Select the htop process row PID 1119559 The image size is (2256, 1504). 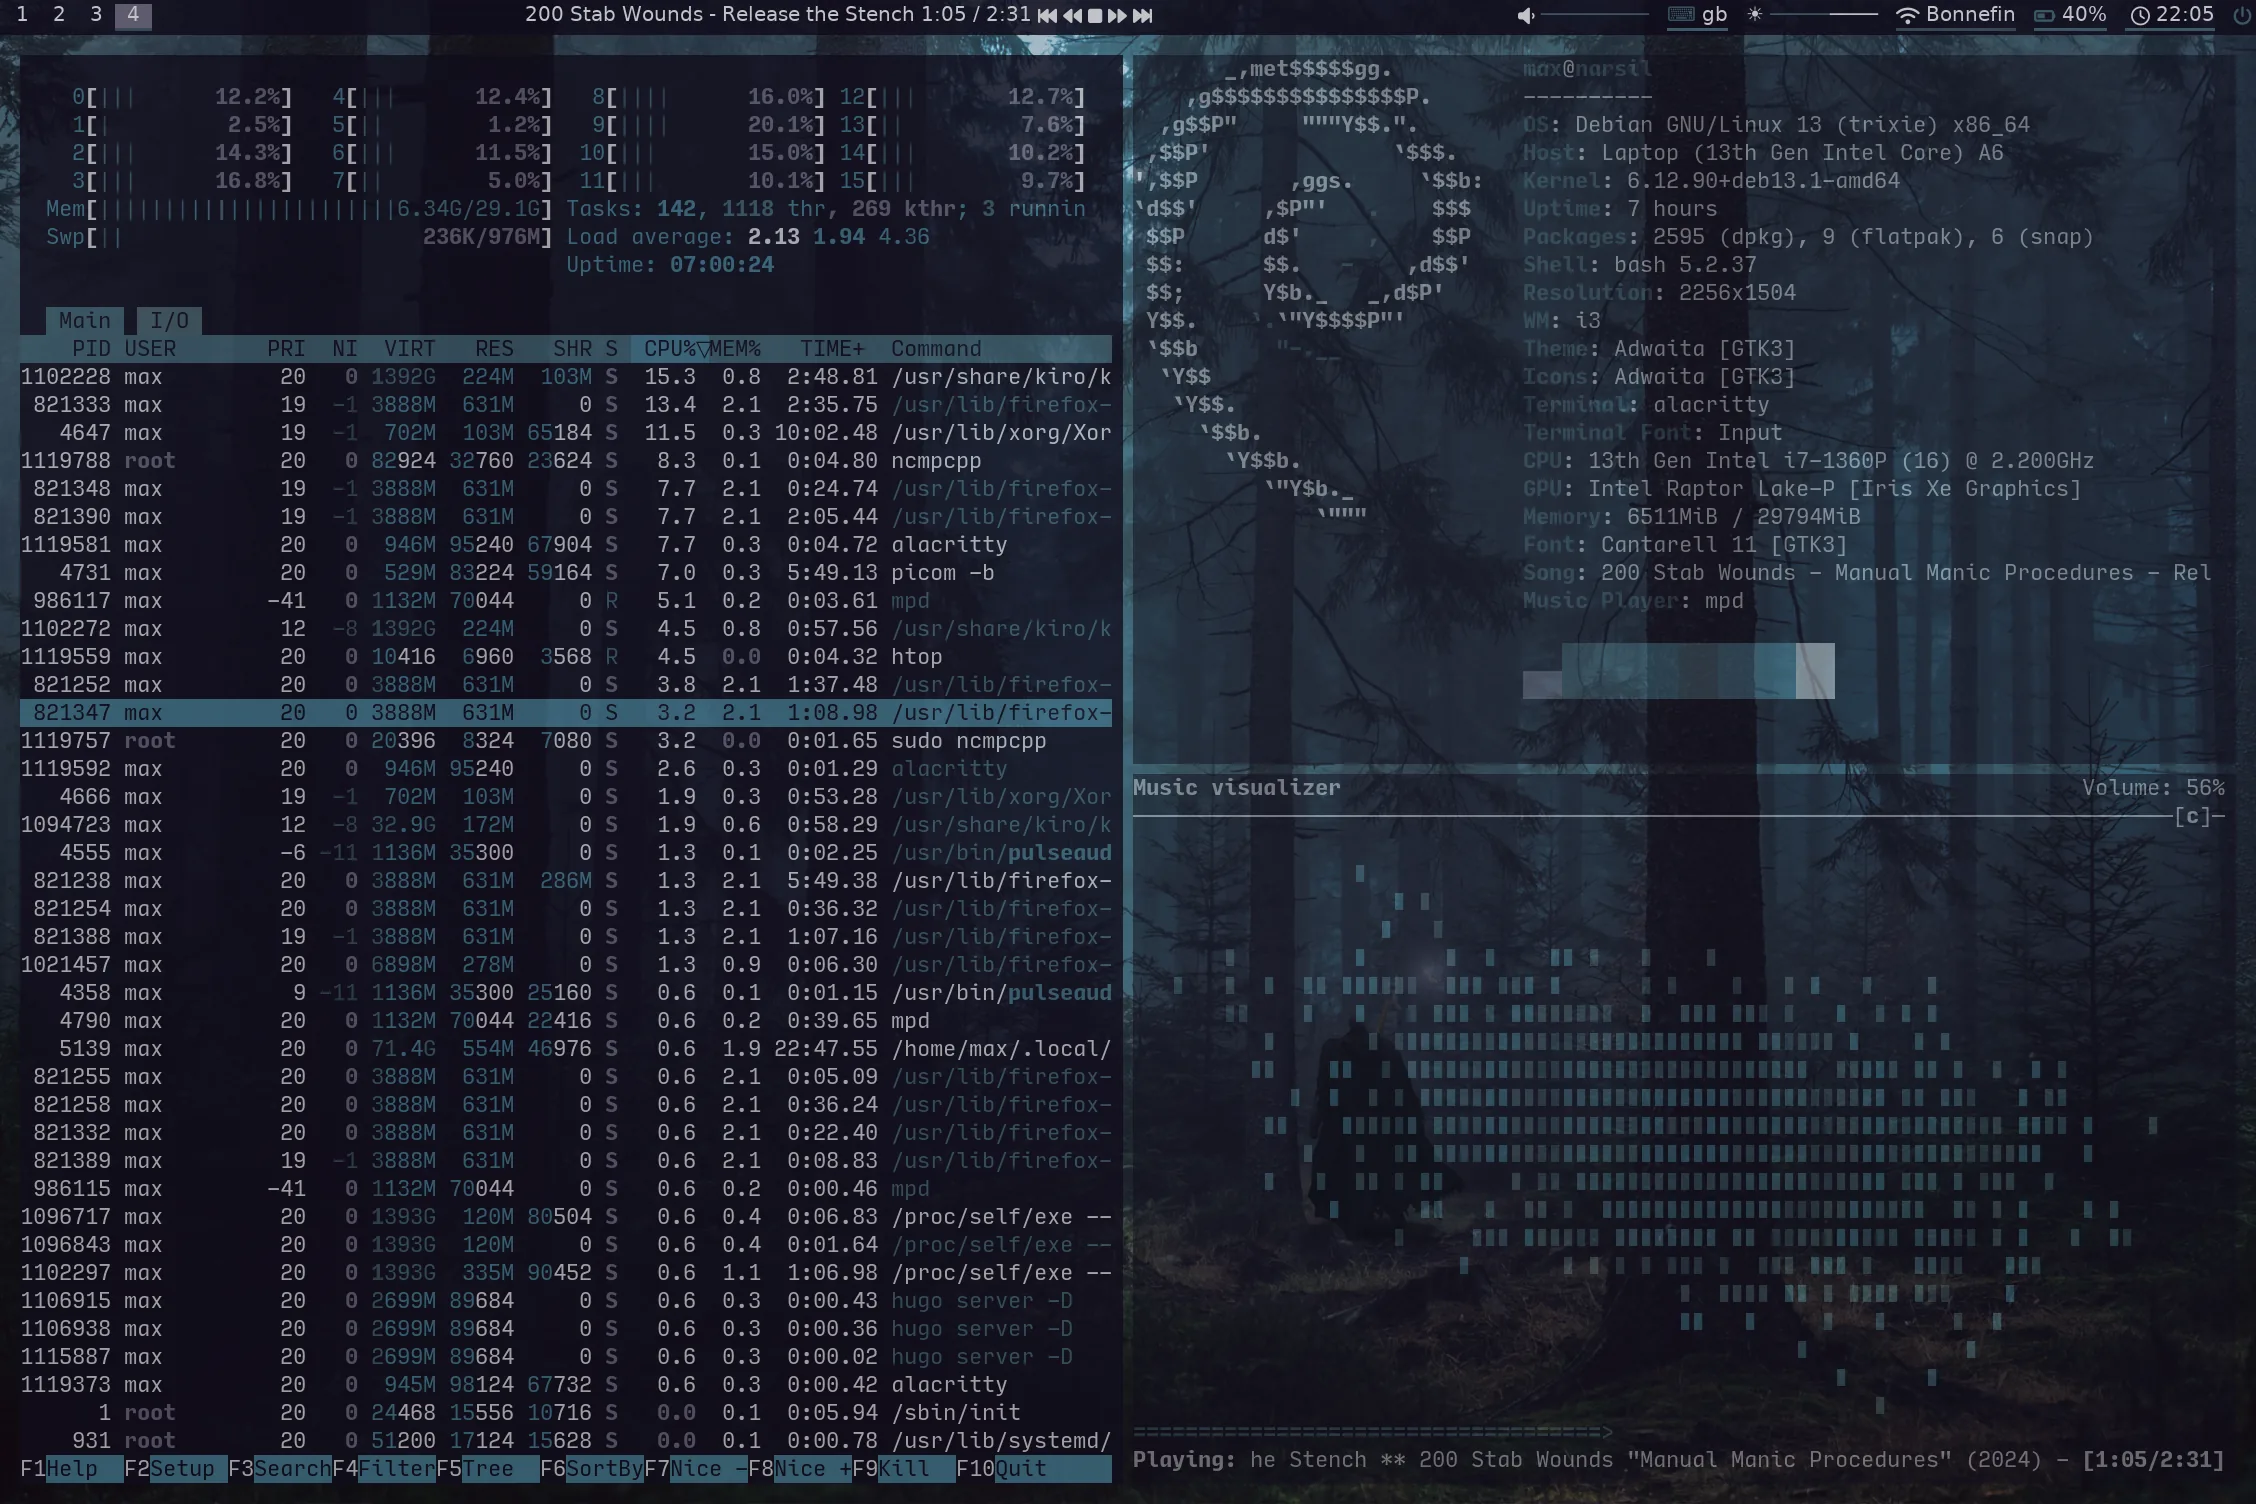tap(566, 657)
